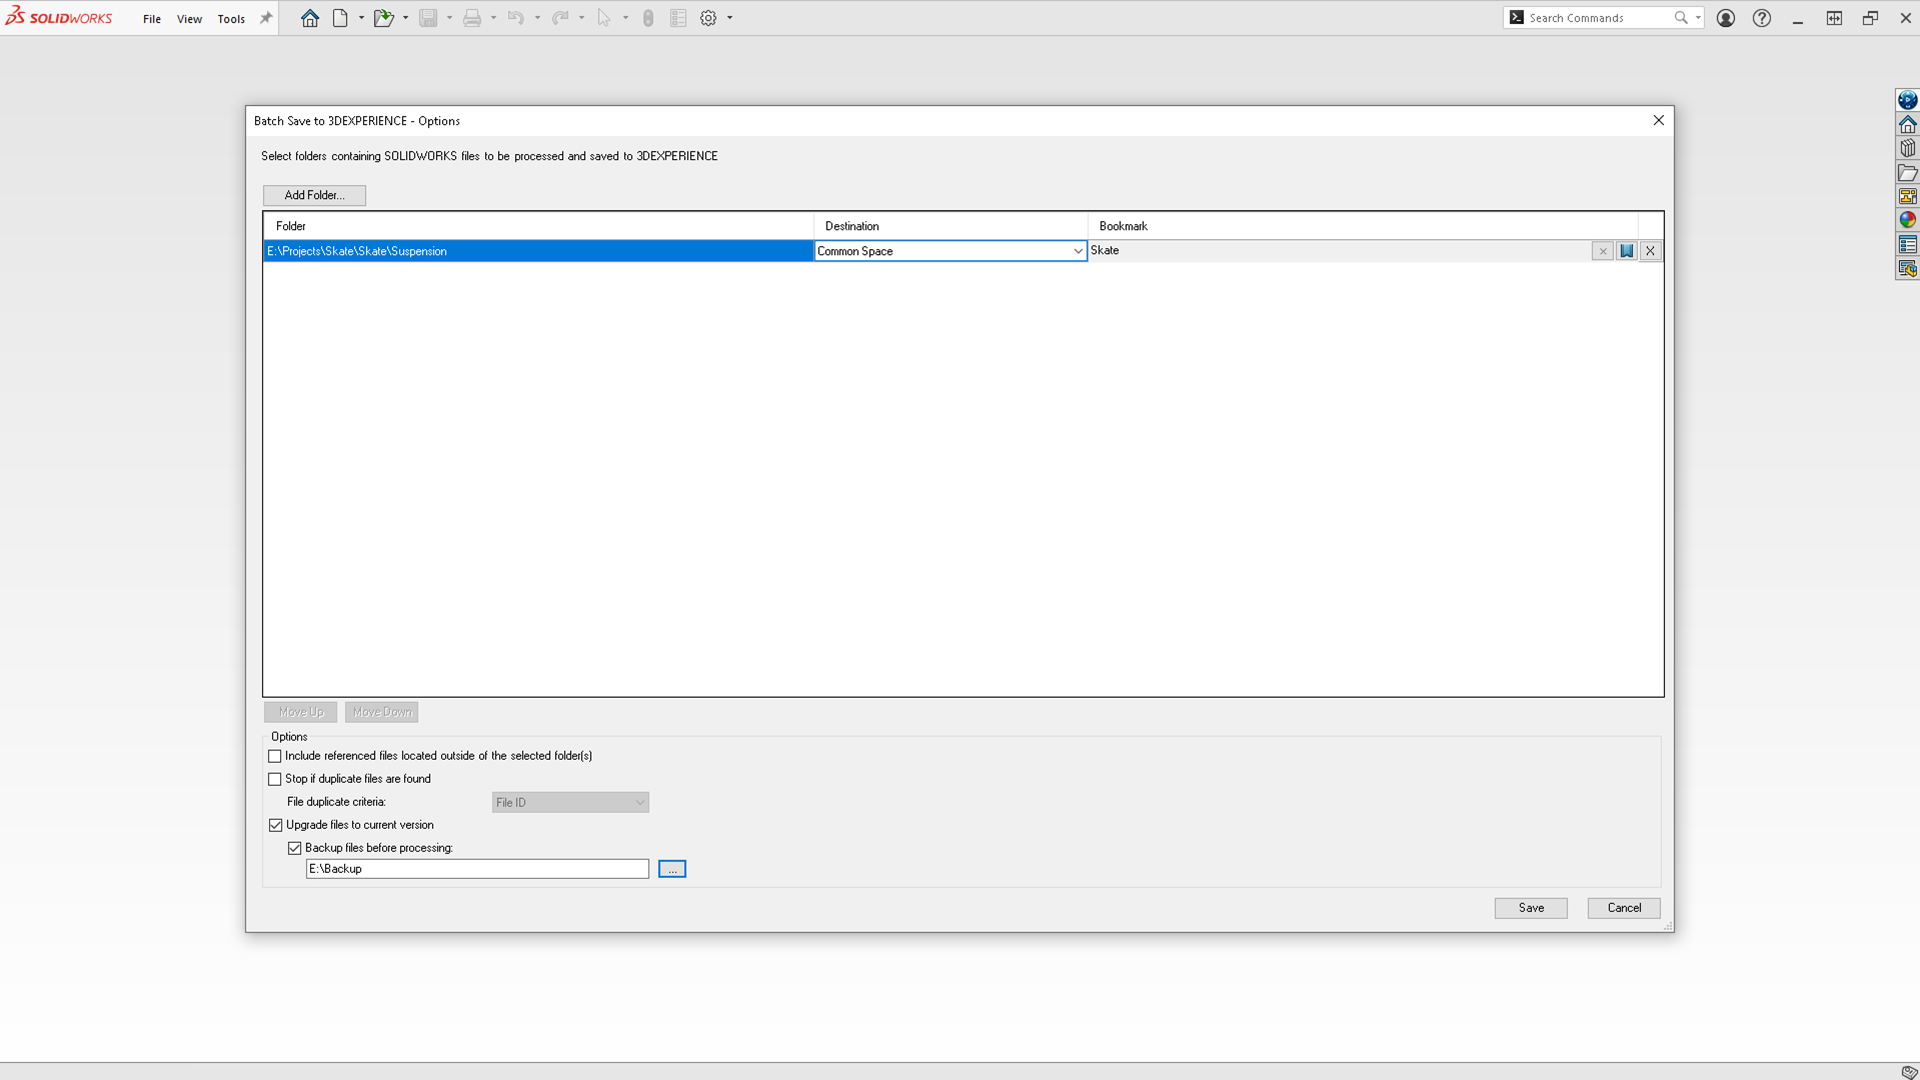
Task: Open the Appearances color ball tab
Action: point(1907,220)
